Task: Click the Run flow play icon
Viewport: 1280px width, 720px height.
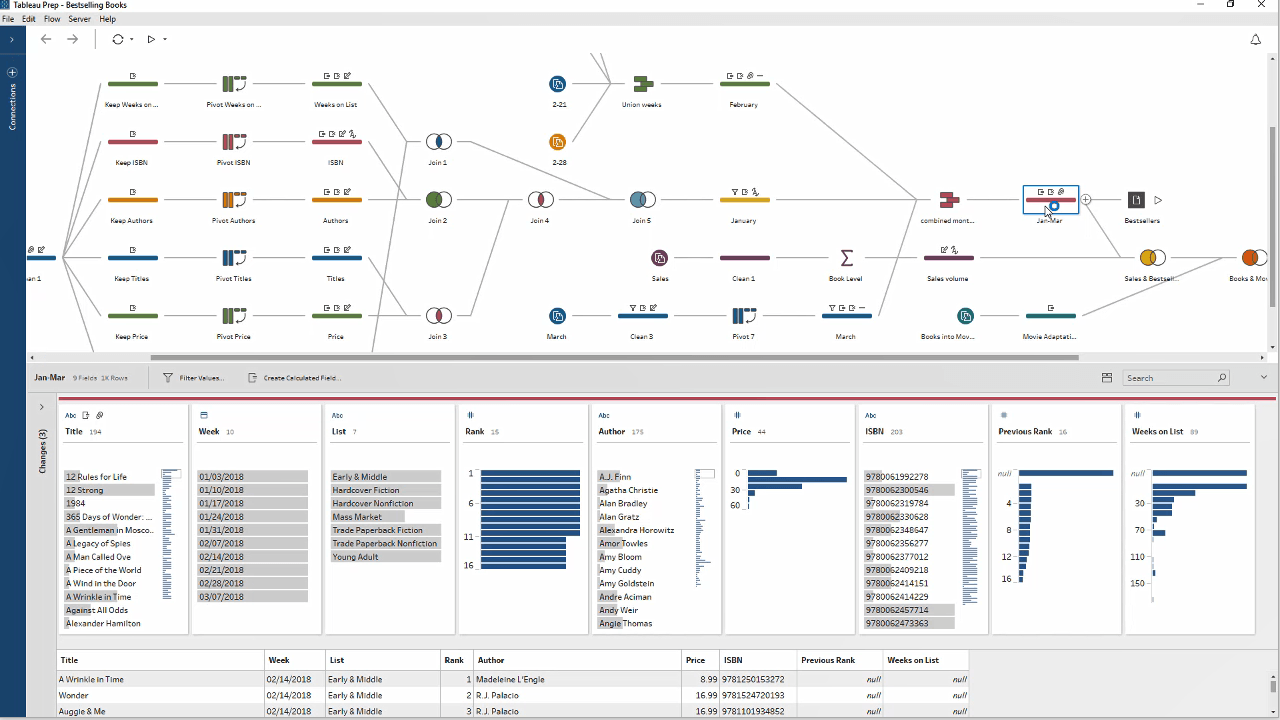Action: pyautogui.click(x=151, y=39)
